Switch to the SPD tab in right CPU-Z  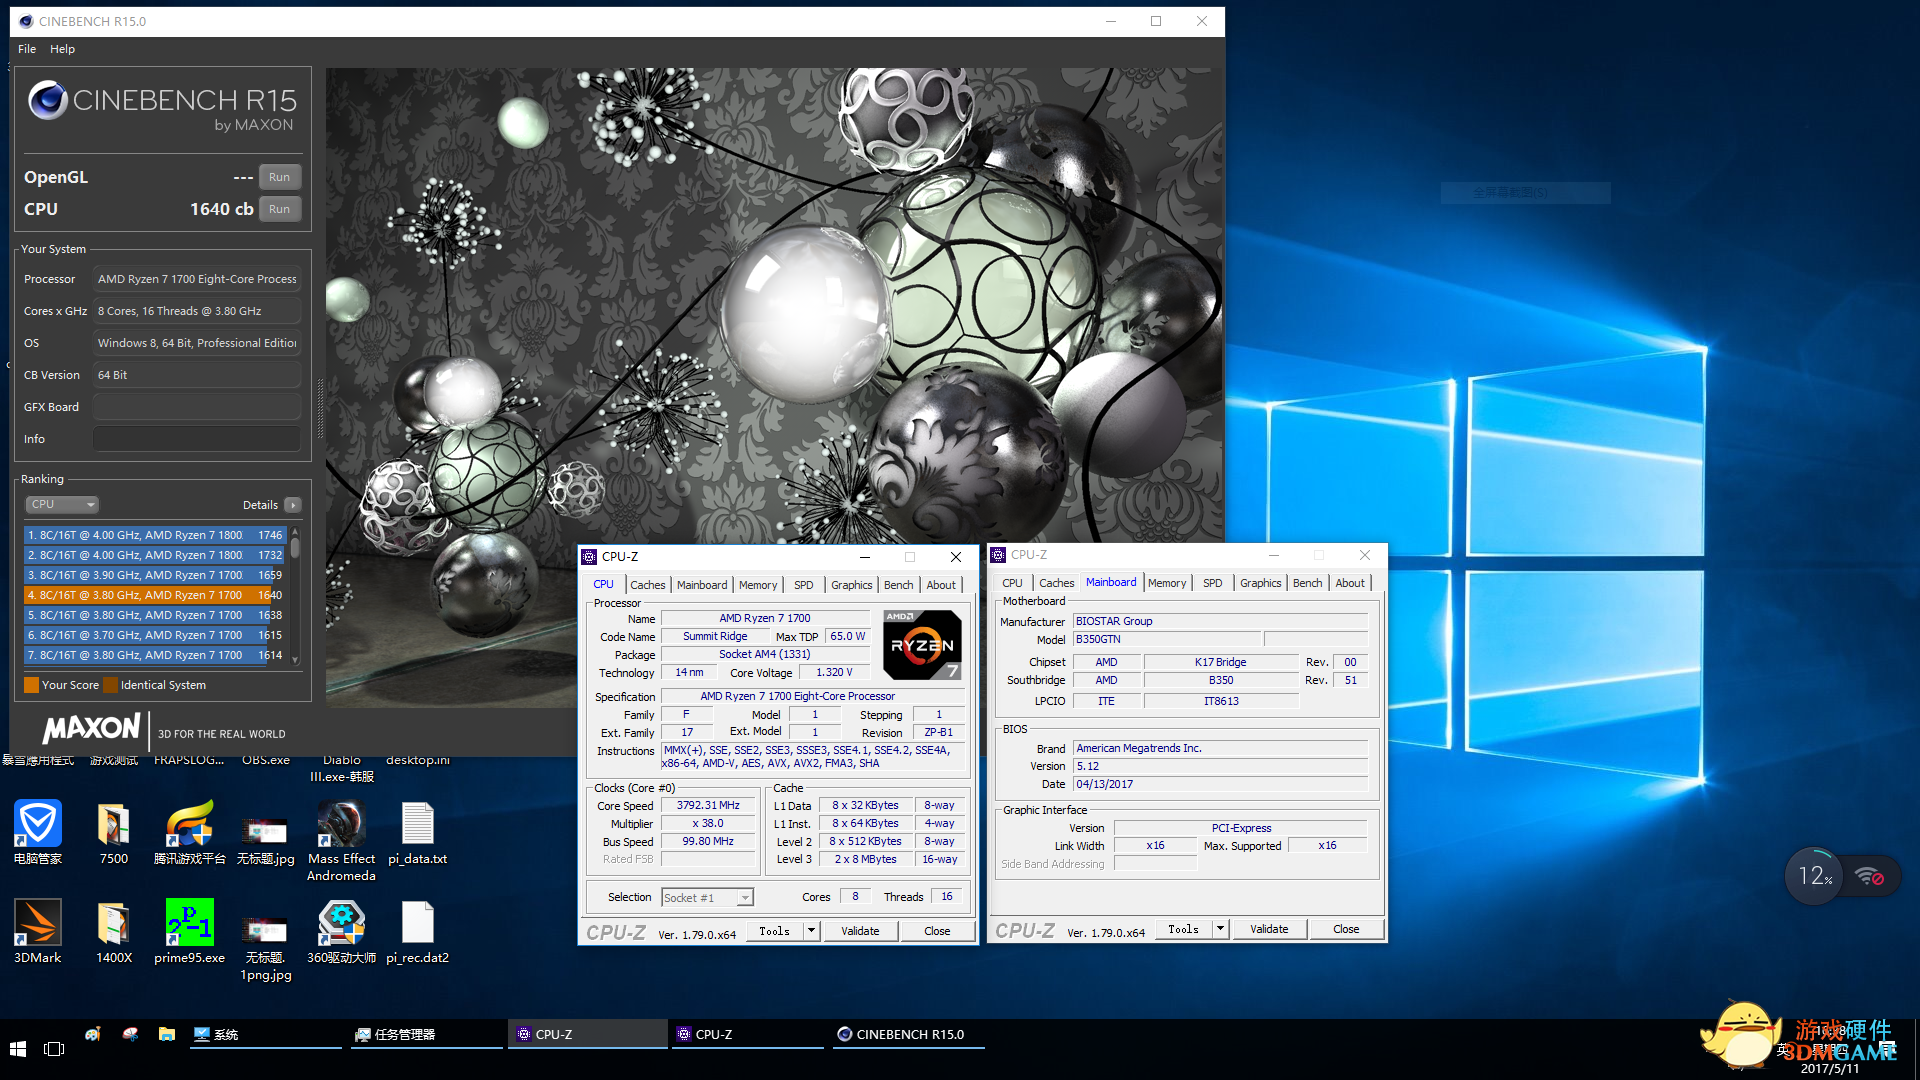pos(1212,583)
